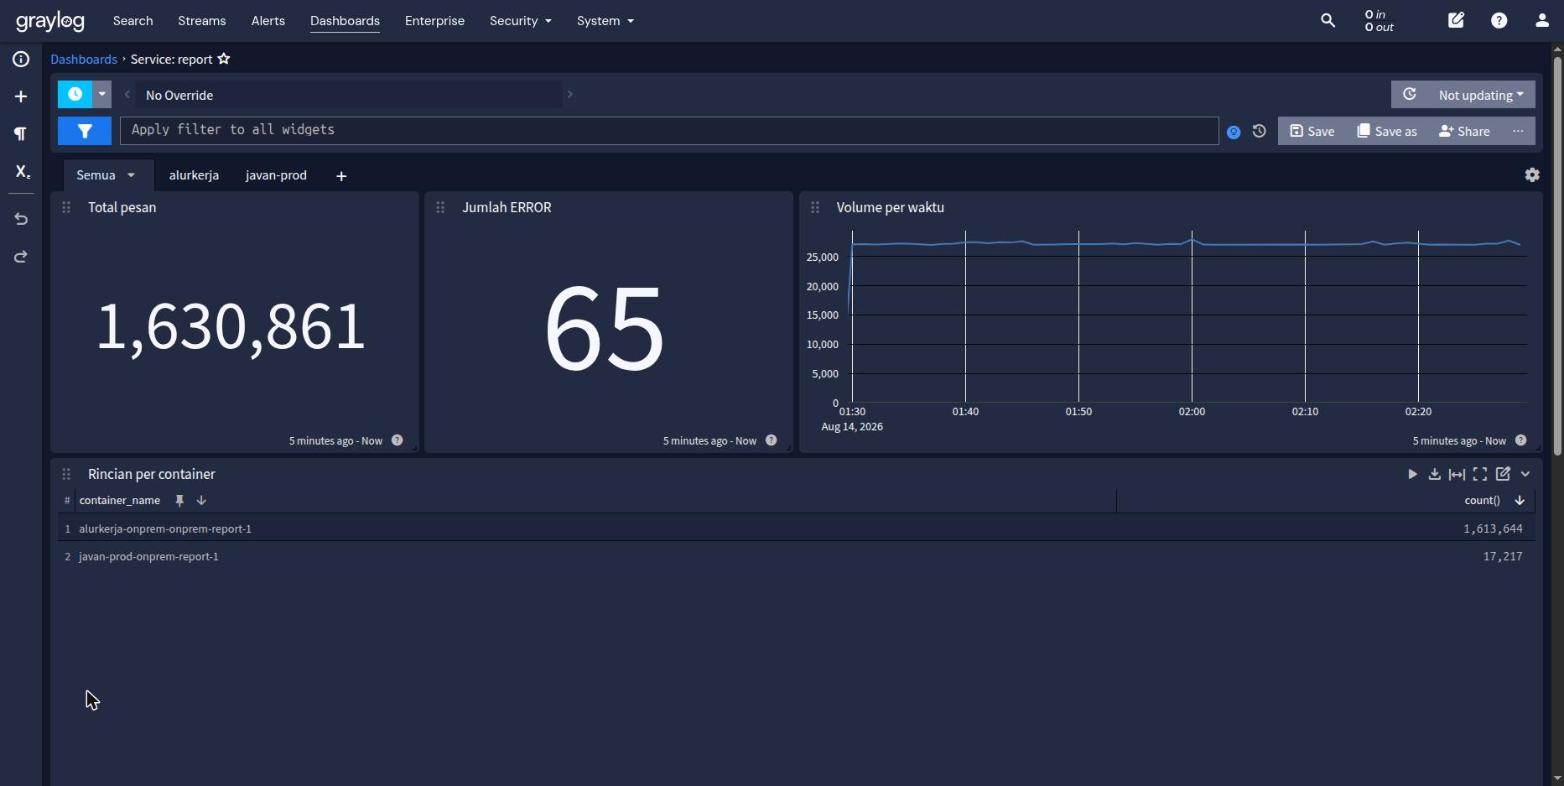The width and height of the screenshot is (1564, 786).
Task: Click the Save as button
Action: [x=1387, y=131]
